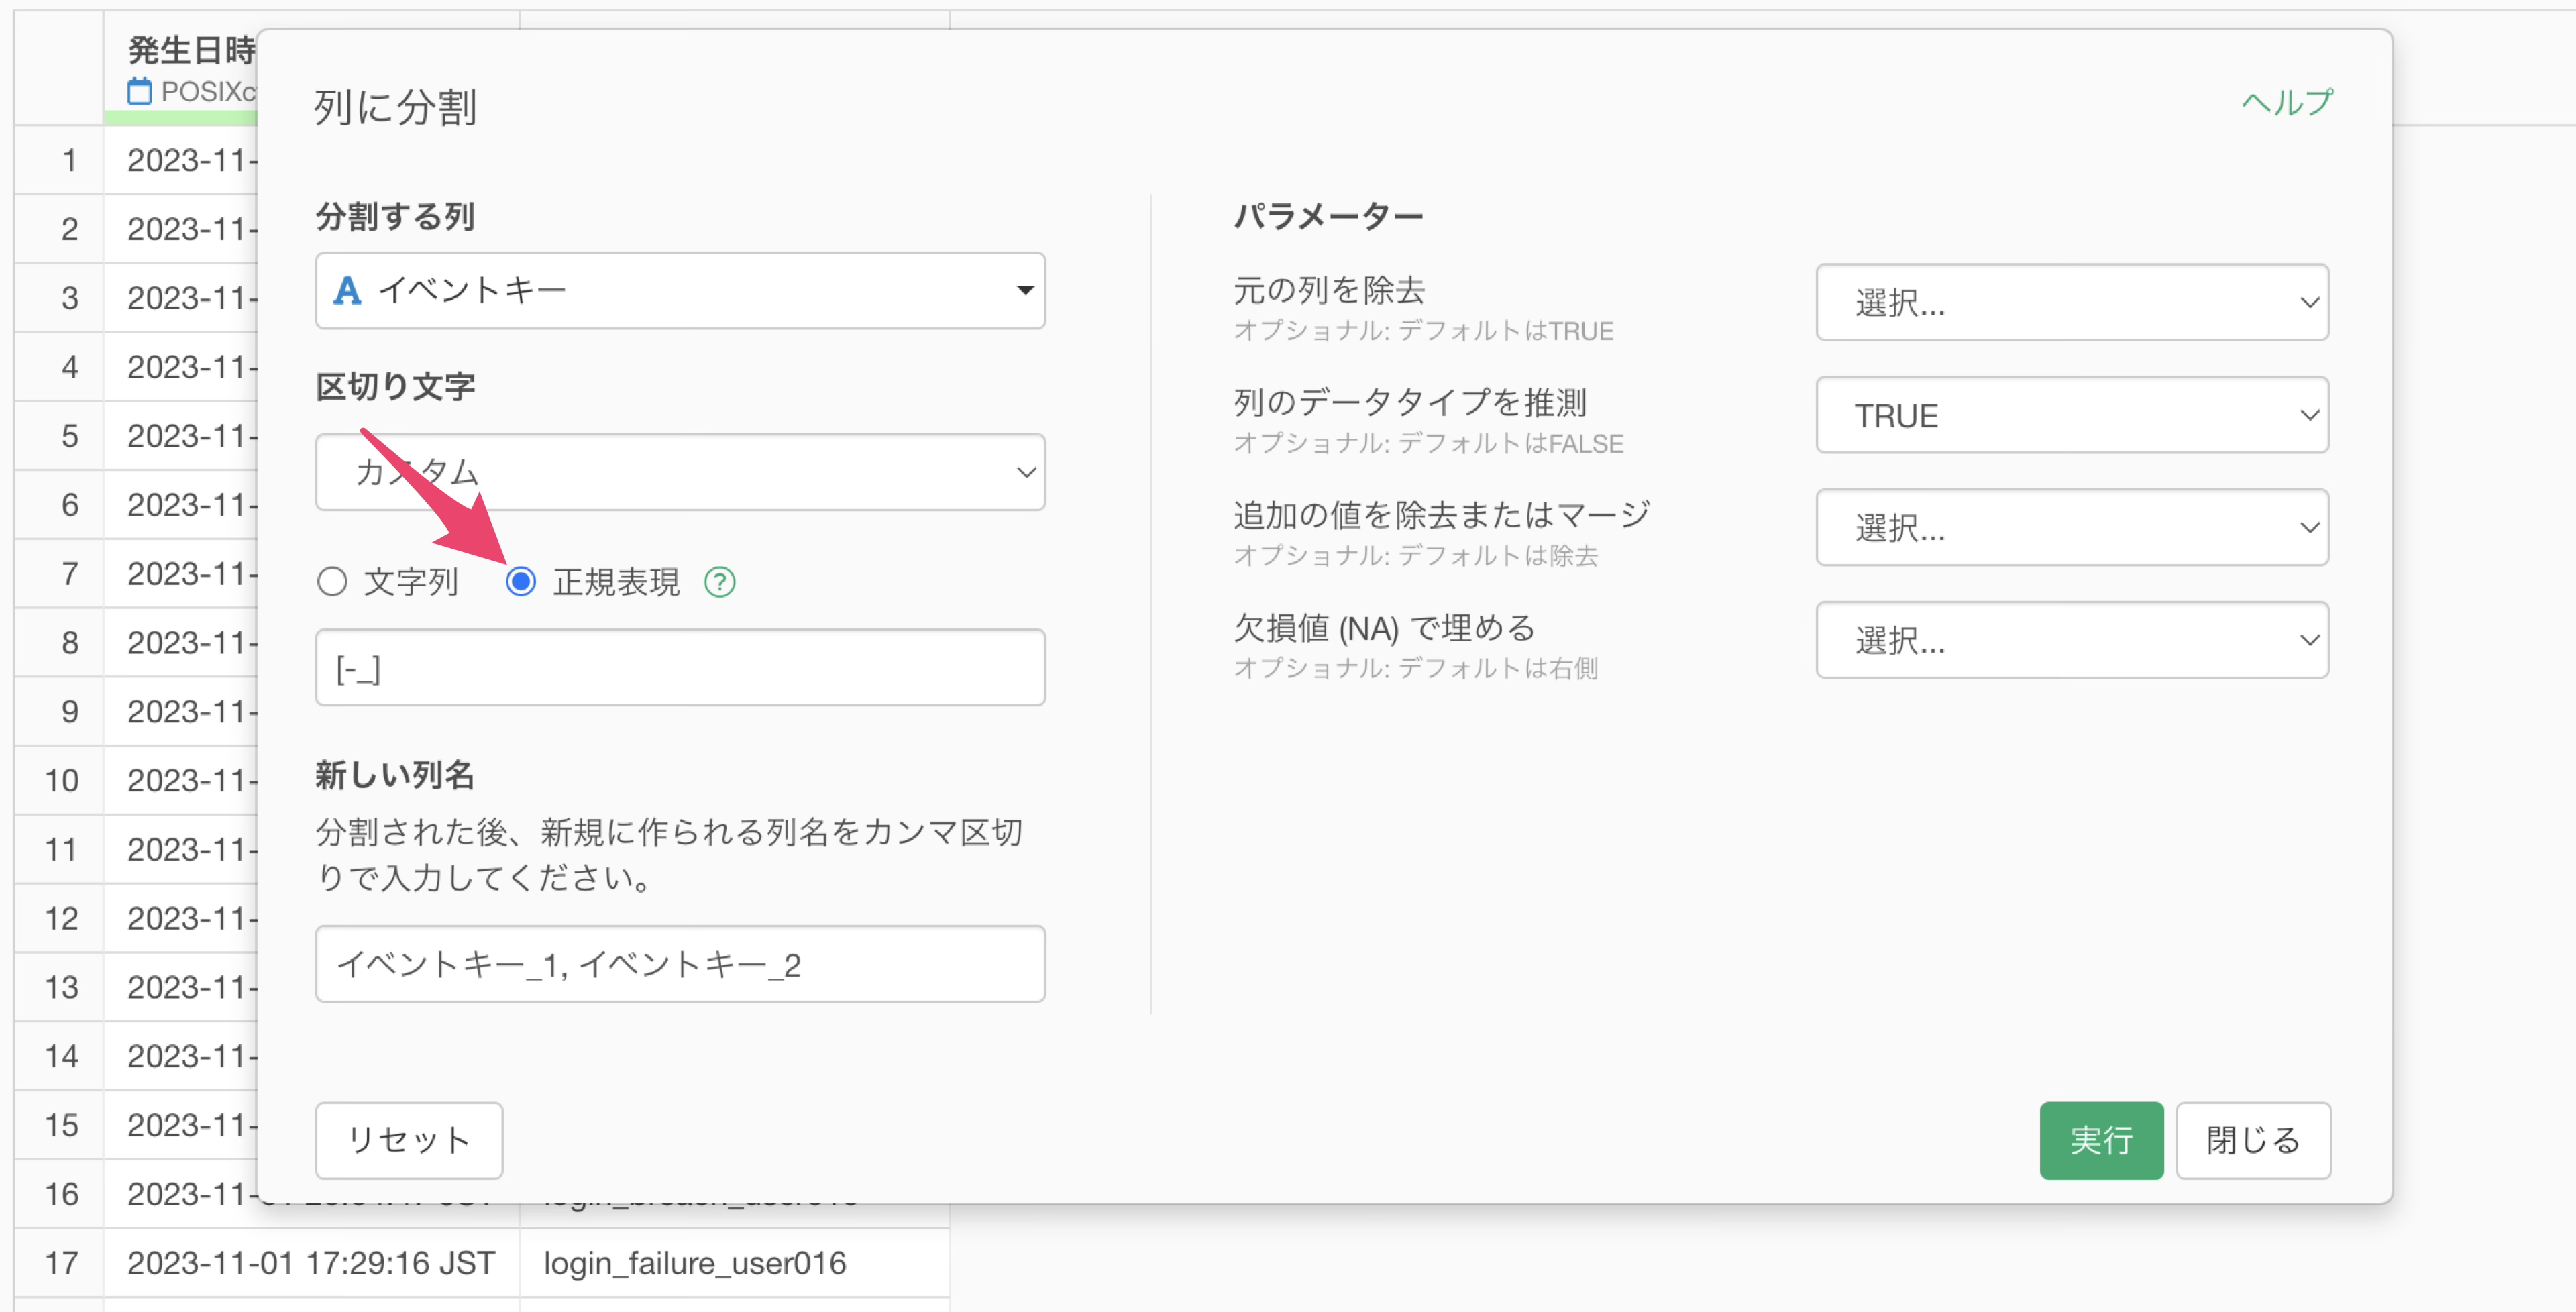
Task: Click the regex pattern input field
Action: [680, 668]
